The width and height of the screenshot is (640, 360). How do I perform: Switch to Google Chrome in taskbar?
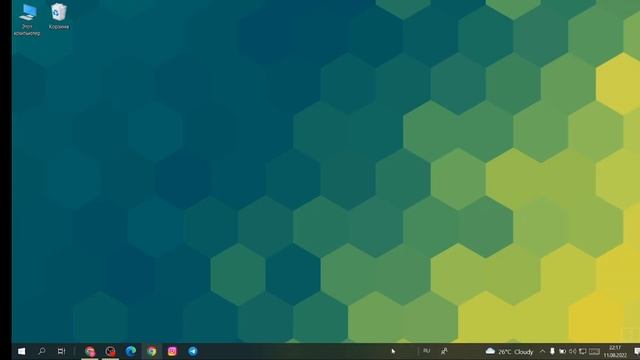point(151,351)
